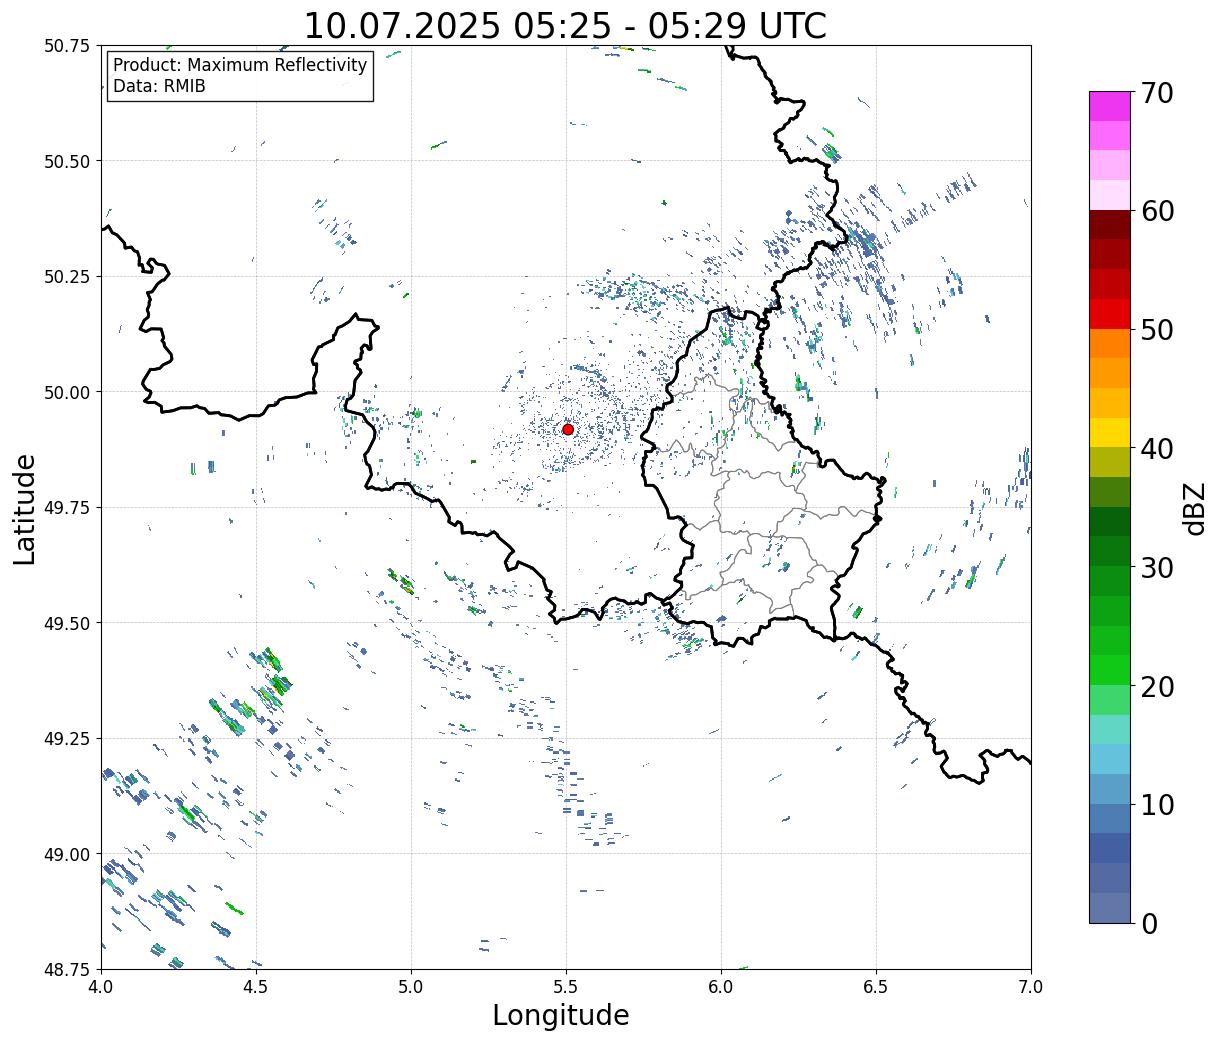
Task: Click the colorbar tick label 50
Action: (1156, 330)
